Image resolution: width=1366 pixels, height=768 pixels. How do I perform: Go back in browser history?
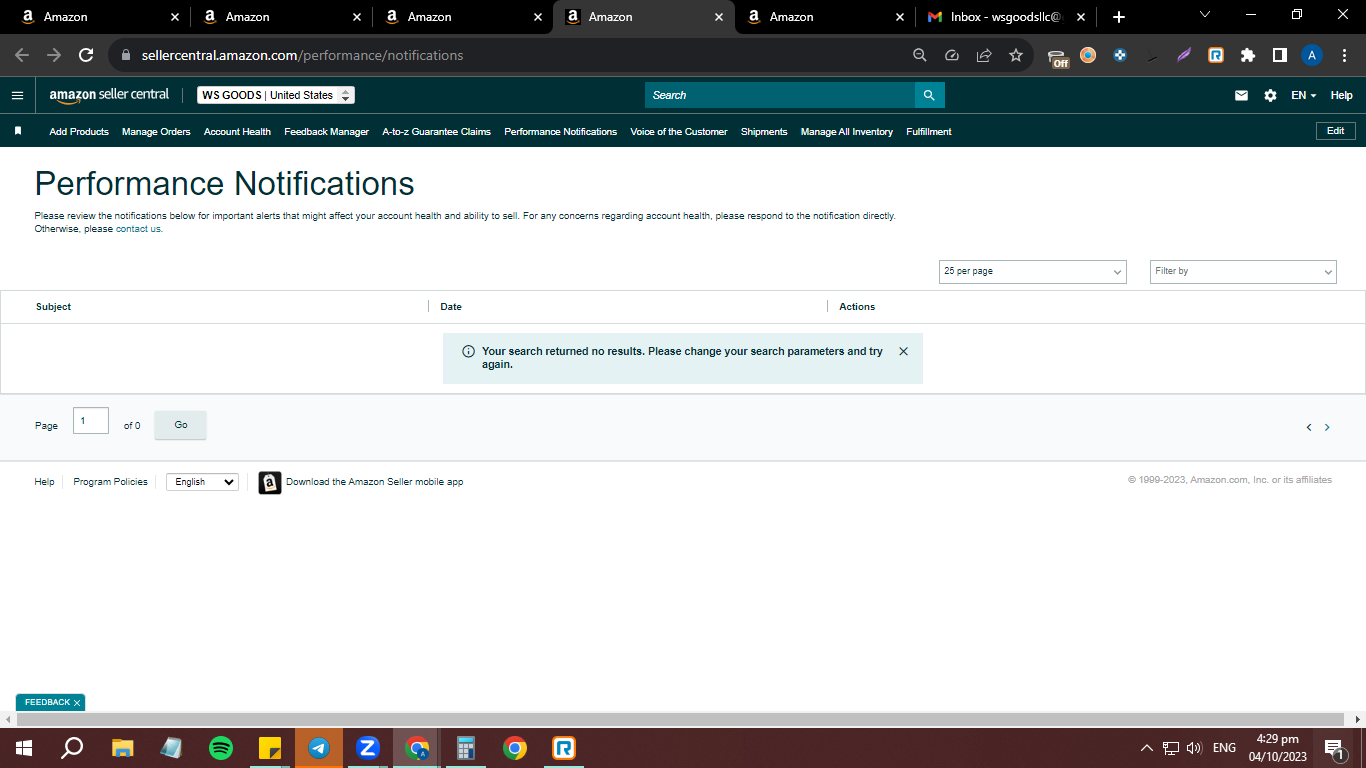click(x=22, y=55)
